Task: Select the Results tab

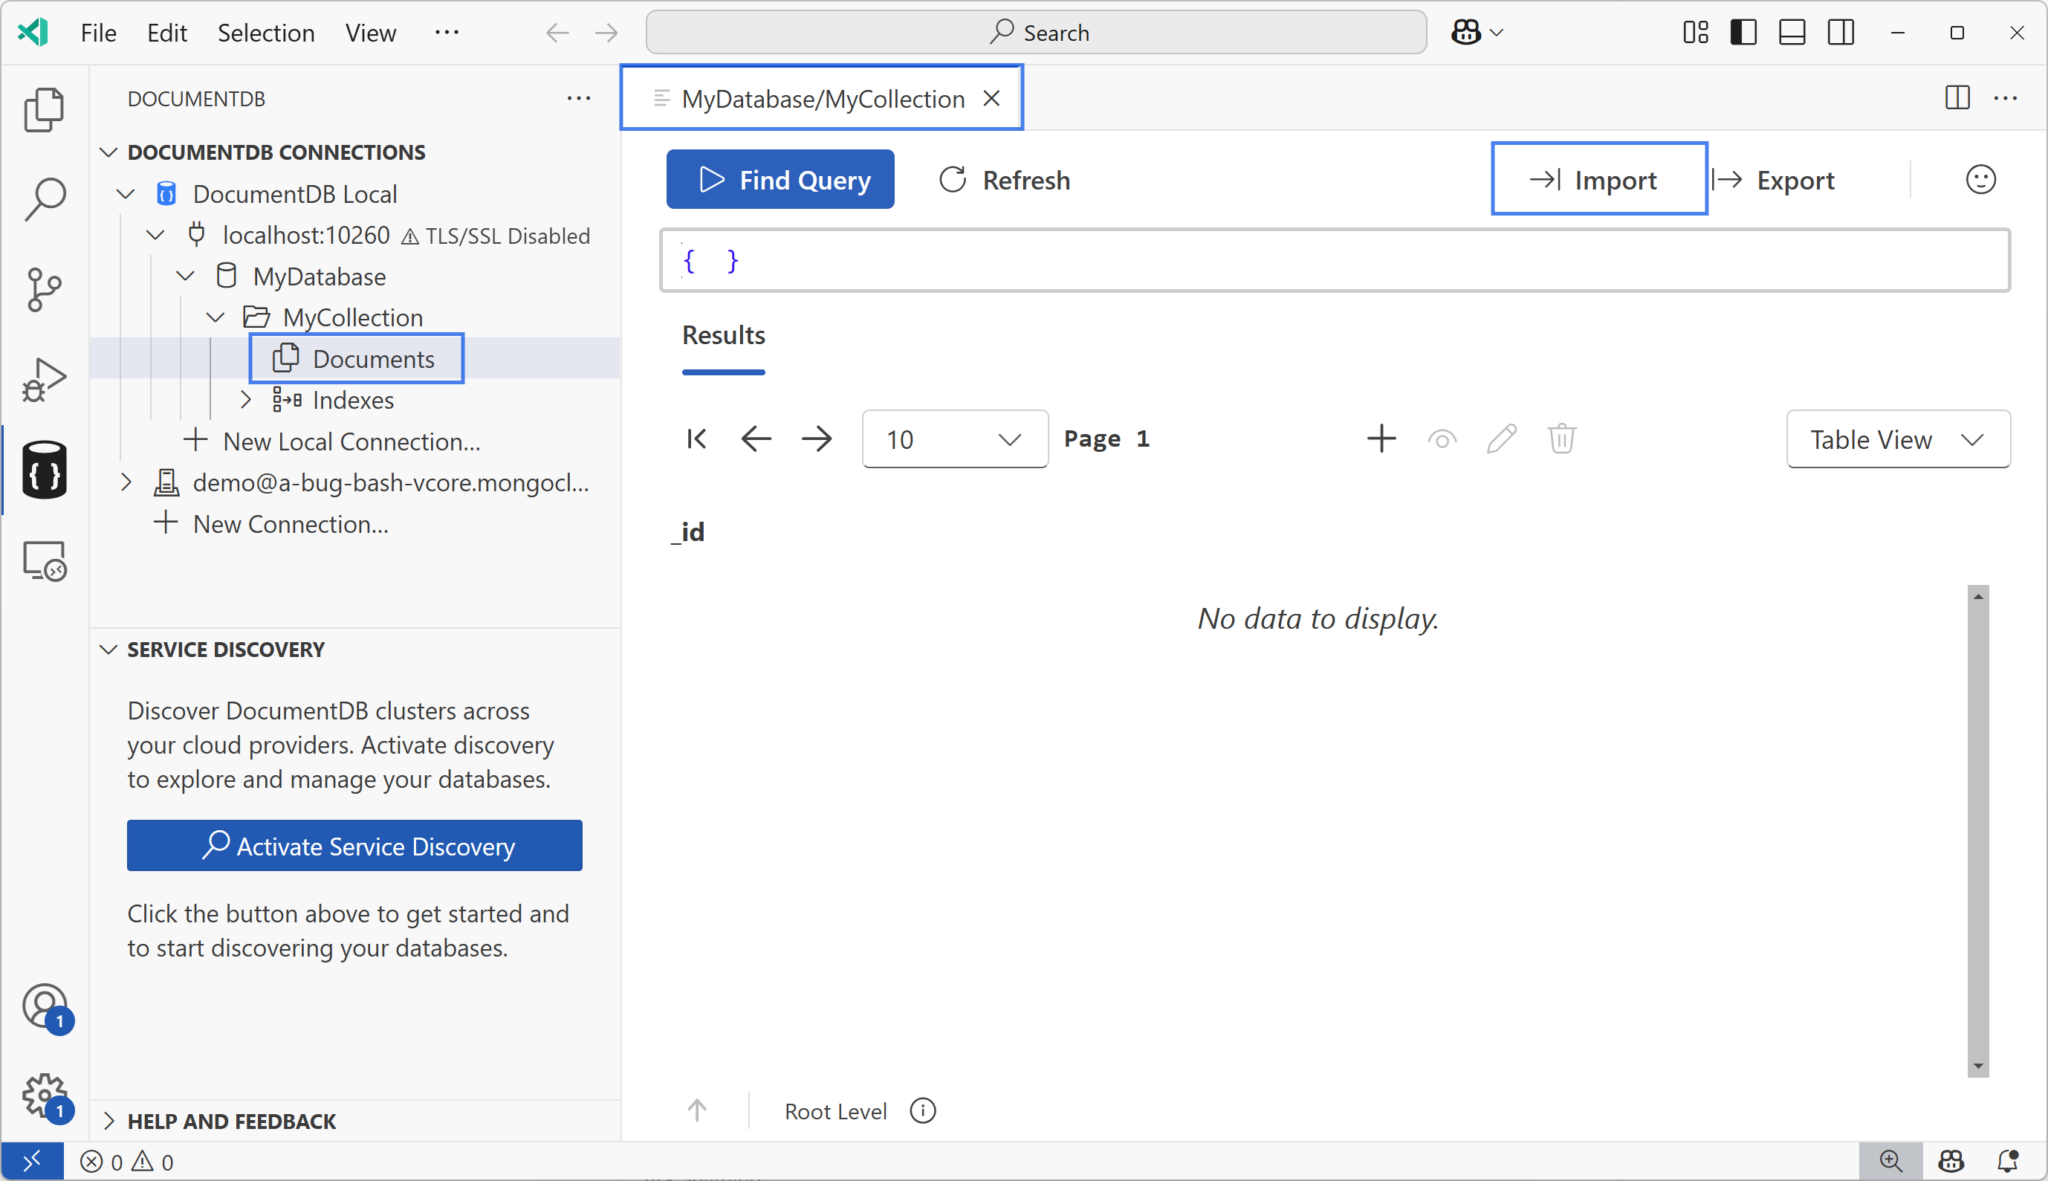Action: tap(723, 336)
